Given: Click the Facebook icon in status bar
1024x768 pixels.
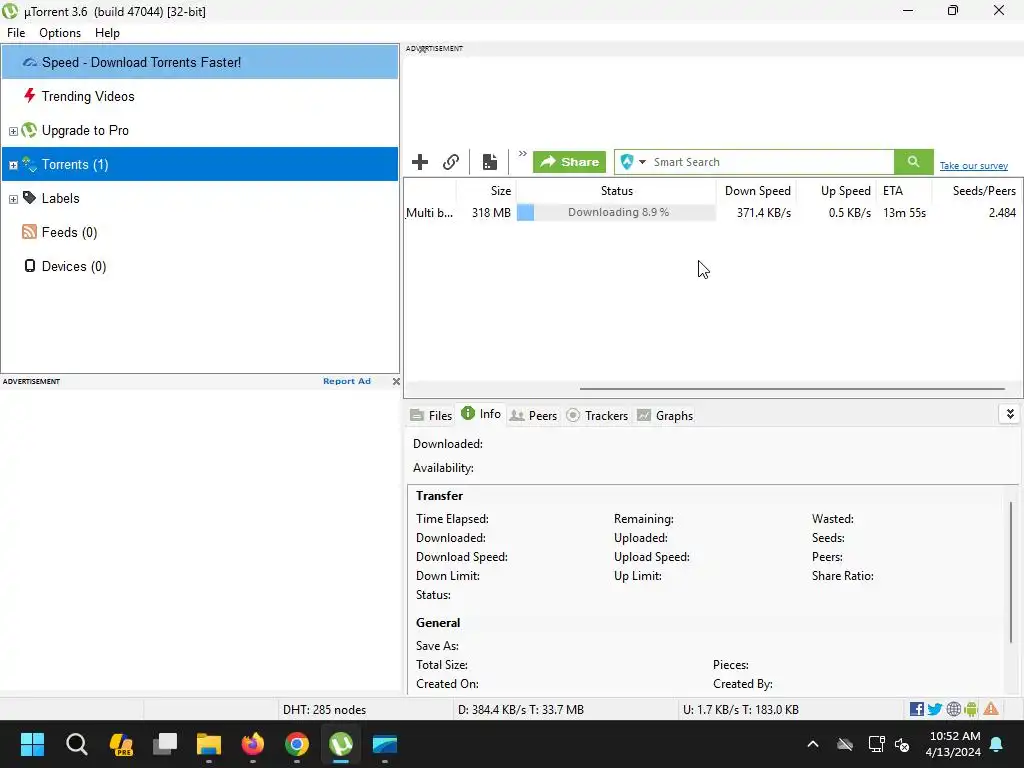Looking at the screenshot, I should tap(917, 709).
